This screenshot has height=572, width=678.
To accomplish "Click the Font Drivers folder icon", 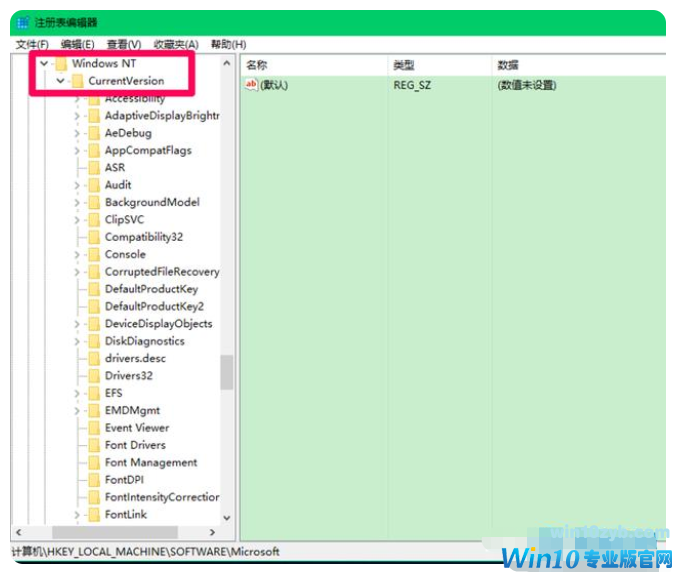I will coord(94,445).
